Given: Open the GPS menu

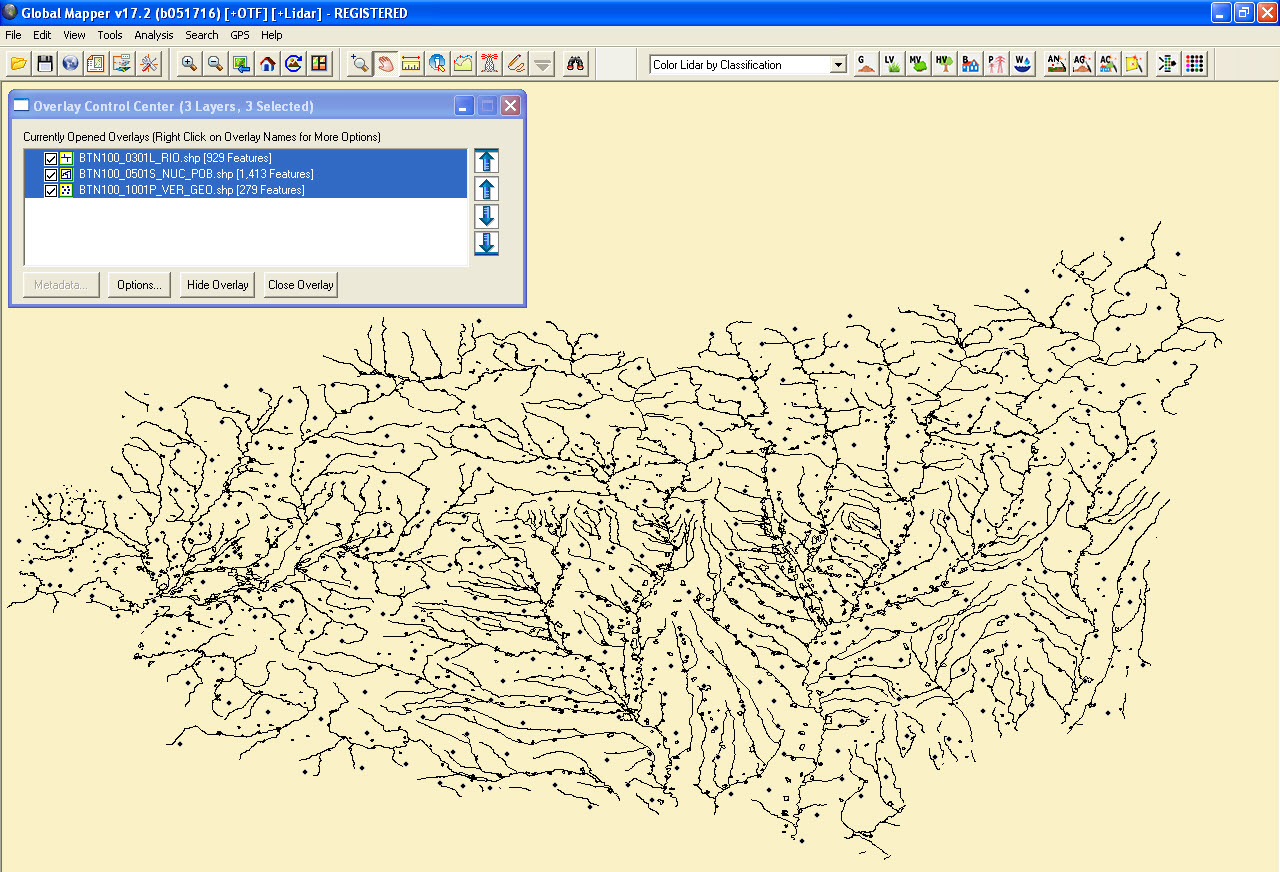Looking at the screenshot, I should [x=239, y=34].
